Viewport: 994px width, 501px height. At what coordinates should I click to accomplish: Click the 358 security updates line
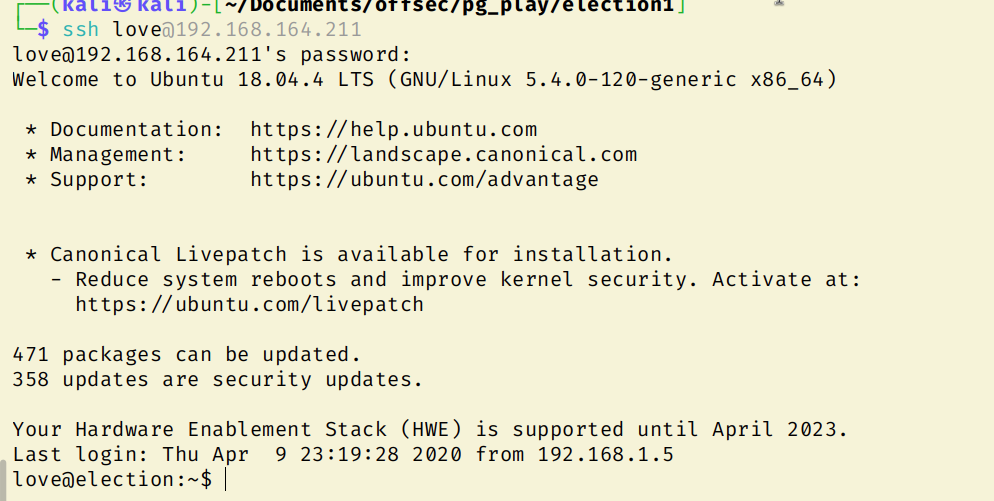tap(217, 379)
